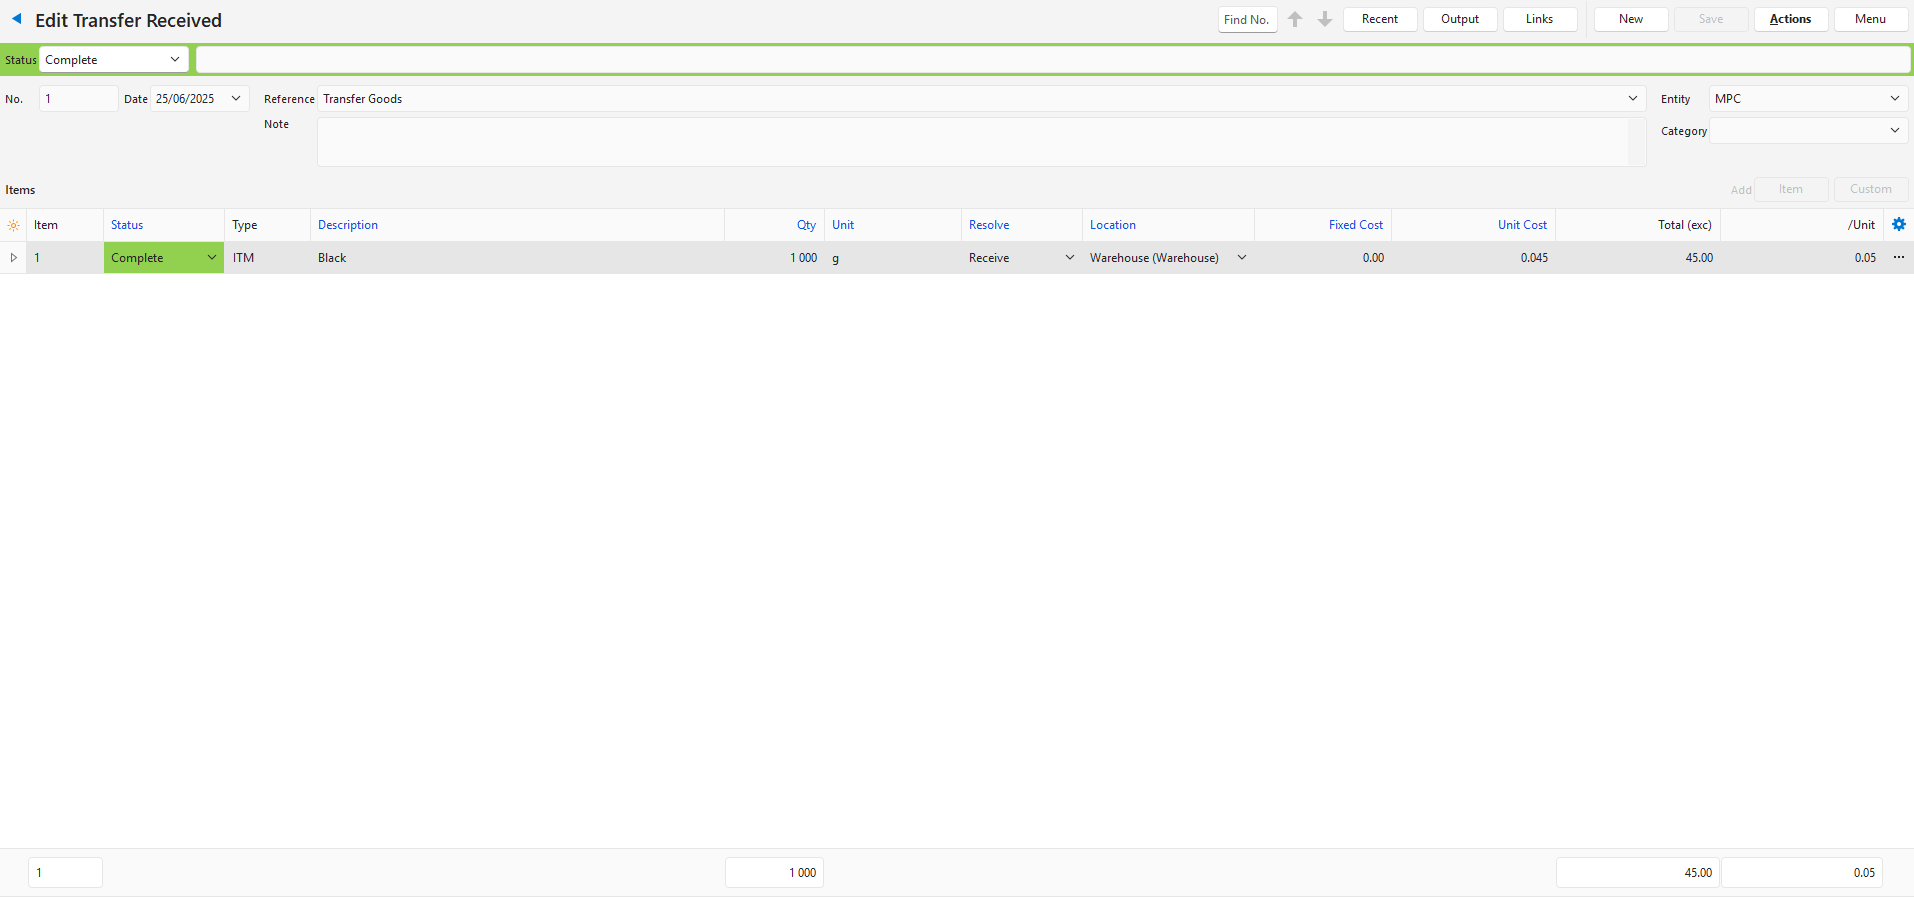Open the Actions menu
1914x897 pixels.
[1790, 19]
